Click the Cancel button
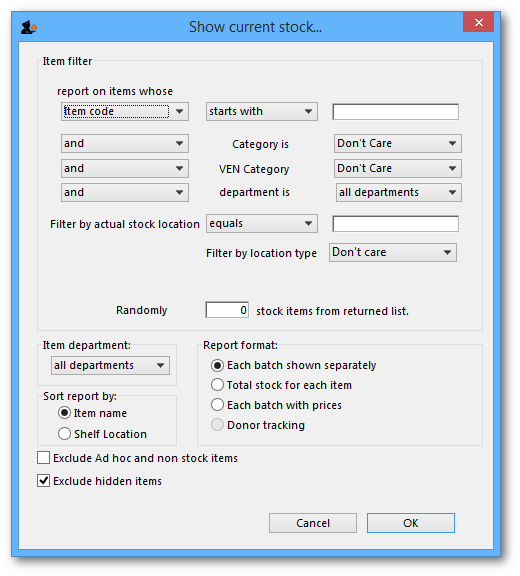Viewport: 520px width, 576px height. tap(313, 523)
